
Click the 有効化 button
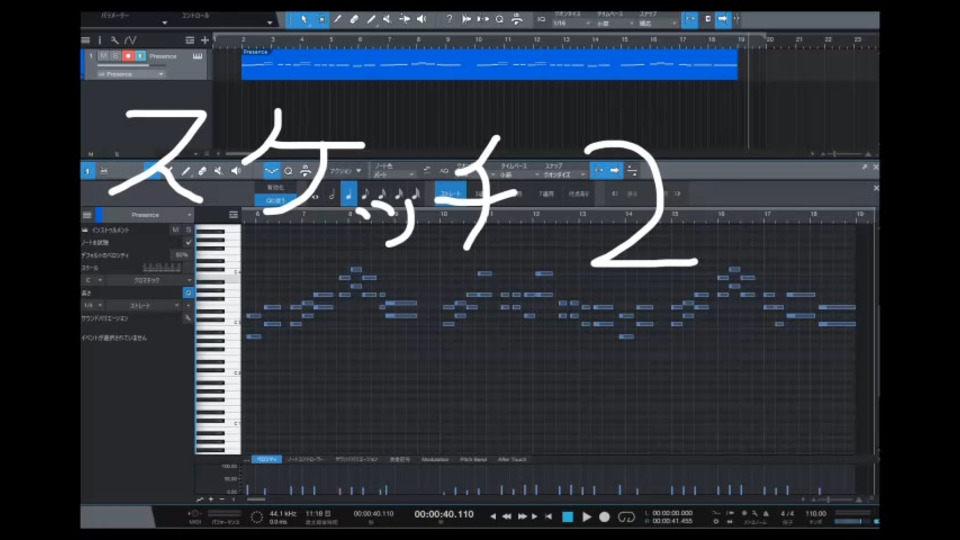pos(276,187)
